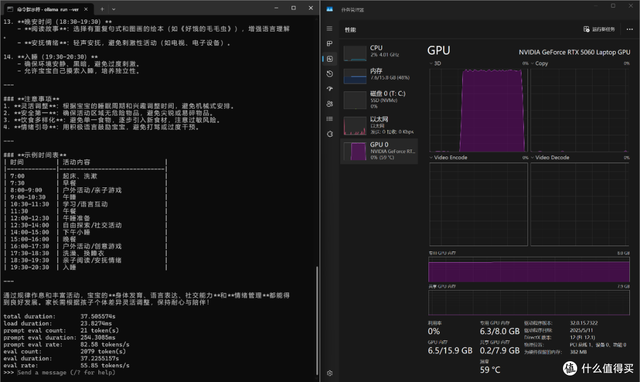Click the Video Decode graph area
This screenshot has width=640, height=382.
580,204
